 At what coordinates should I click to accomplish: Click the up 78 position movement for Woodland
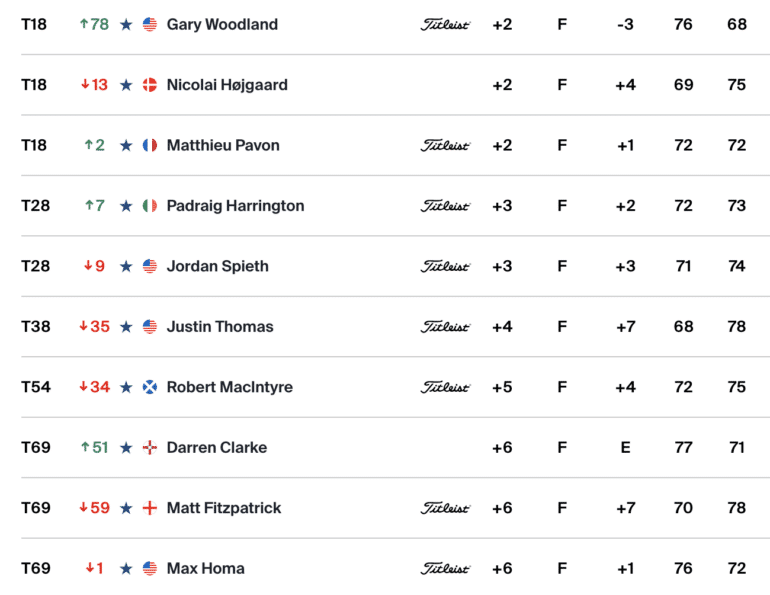click(94, 25)
